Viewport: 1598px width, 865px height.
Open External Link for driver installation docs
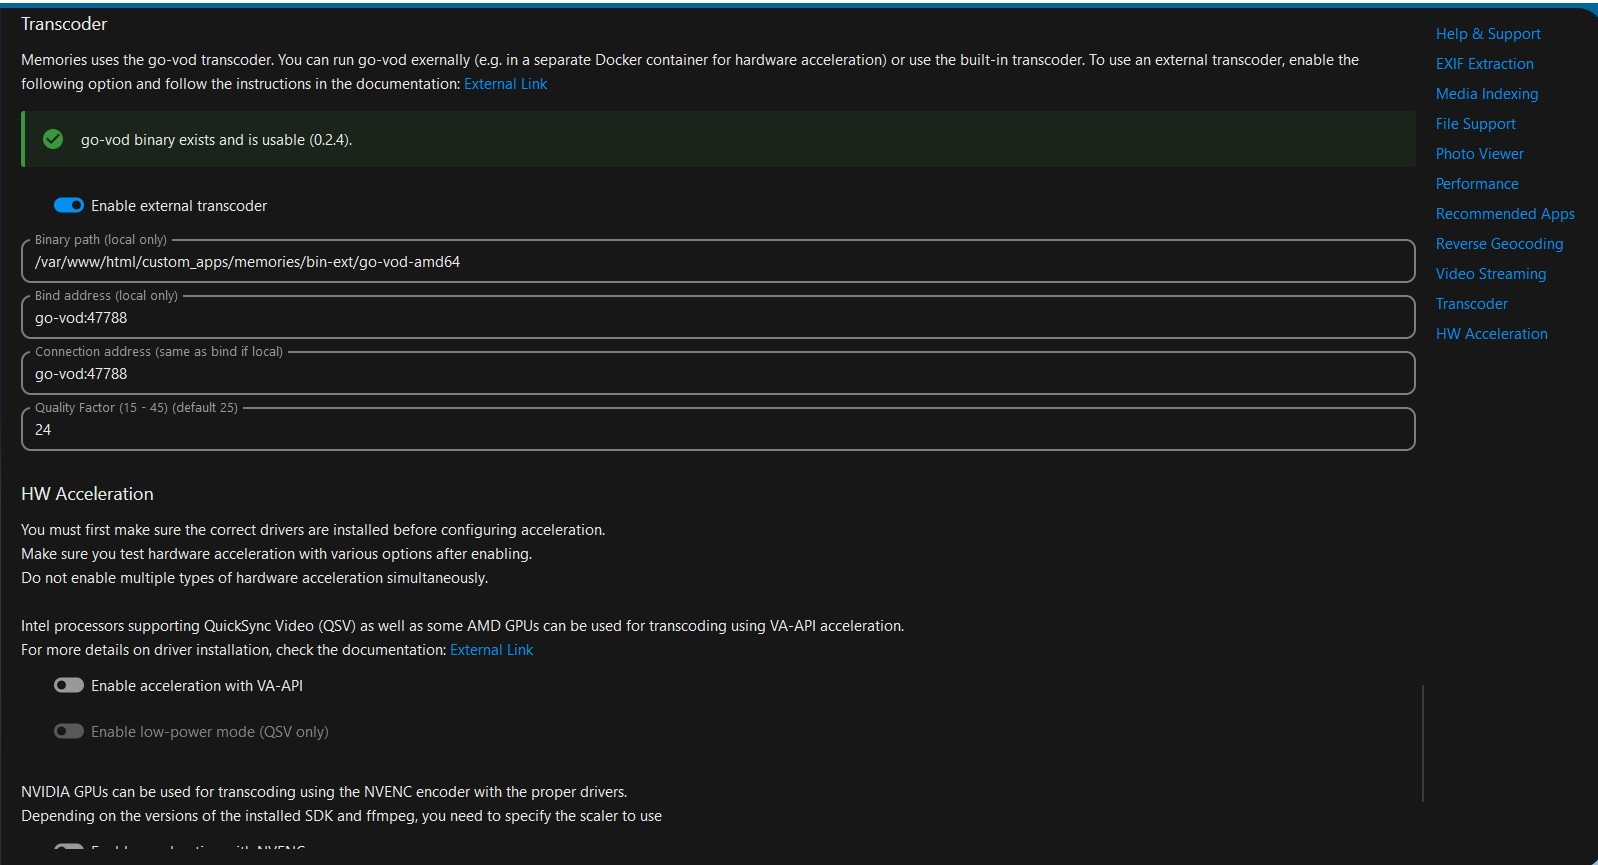pos(491,650)
